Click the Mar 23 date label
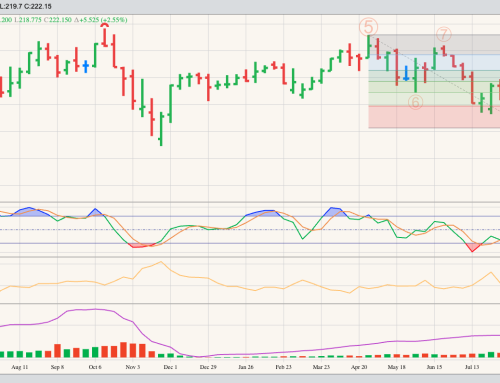500x383 pixels. click(x=321, y=367)
